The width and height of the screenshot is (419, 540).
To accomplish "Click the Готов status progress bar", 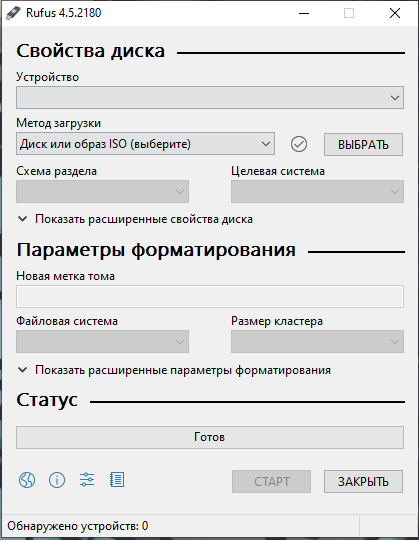I will tap(210, 437).
